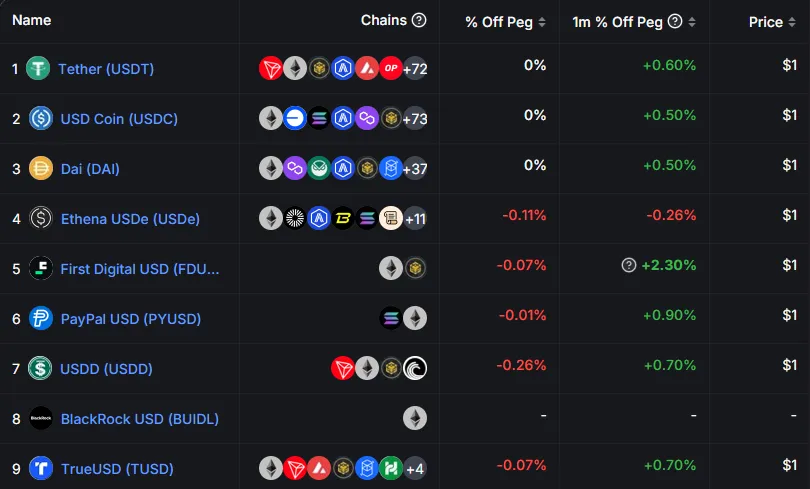Click the PayPal USD coin logo
The image size is (810, 489).
click(41, 319)
